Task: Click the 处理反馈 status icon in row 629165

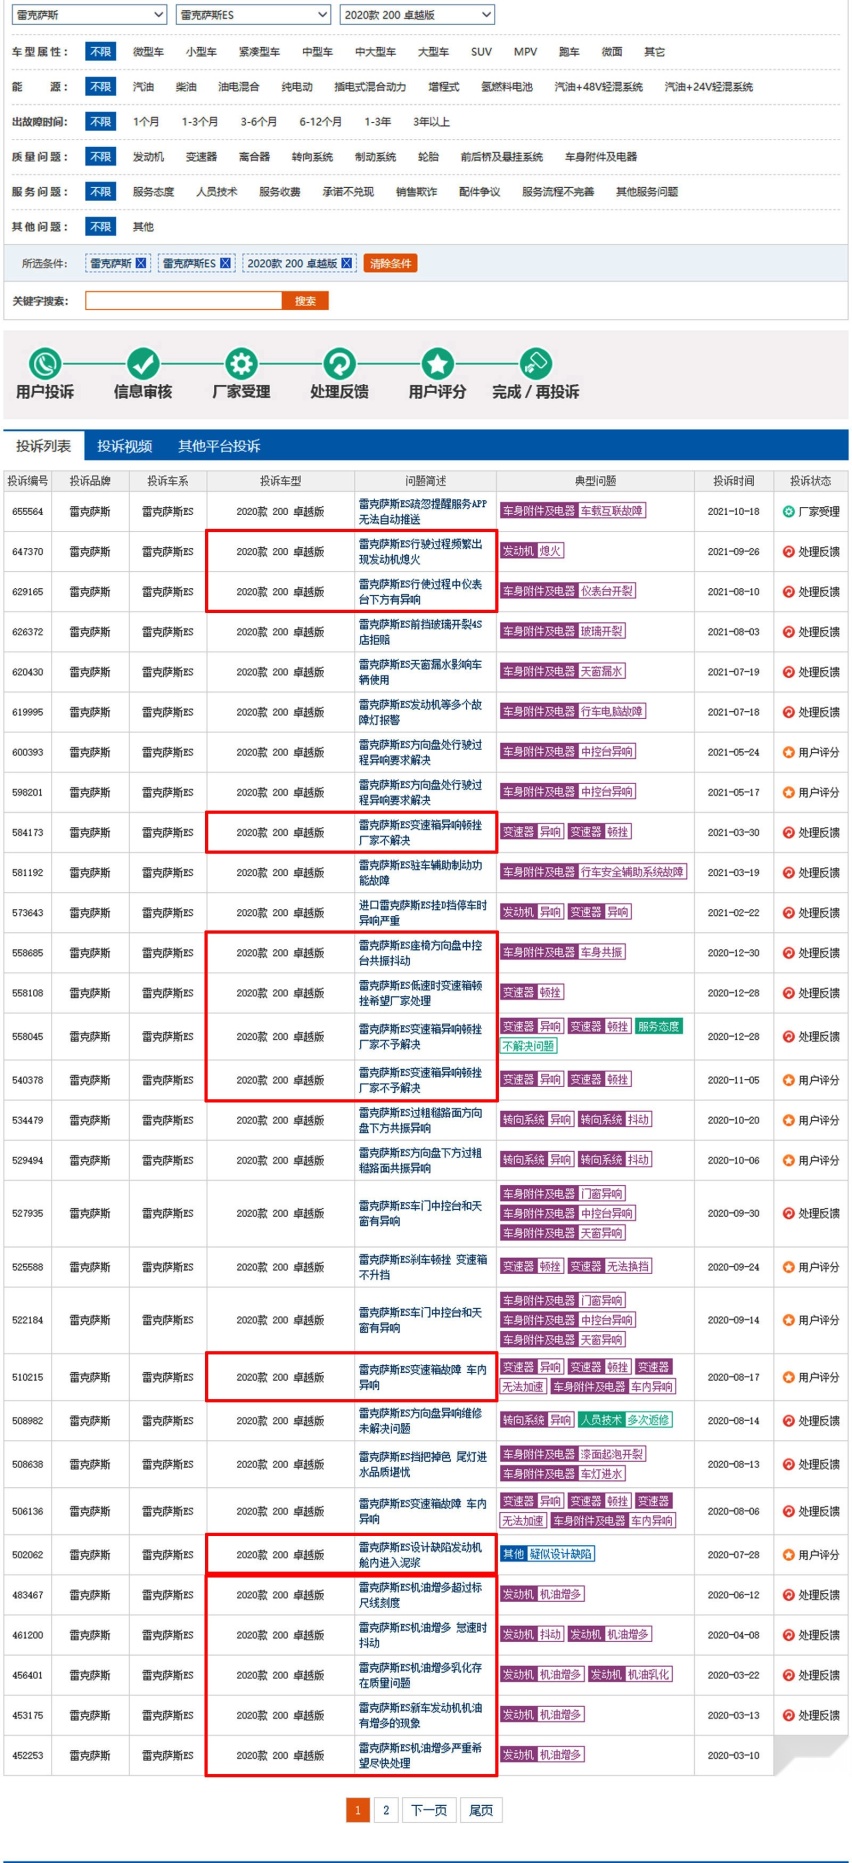Action: point(788,592)
